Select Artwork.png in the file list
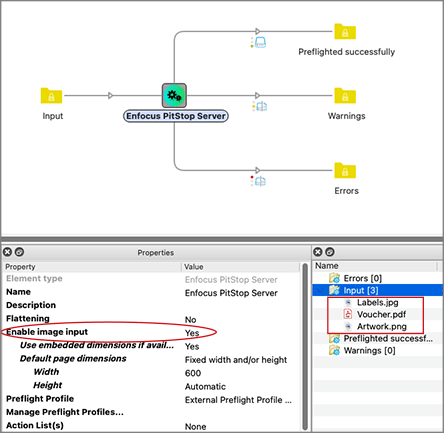The width and height of the screenshot is (444, 433). (382, 326)
